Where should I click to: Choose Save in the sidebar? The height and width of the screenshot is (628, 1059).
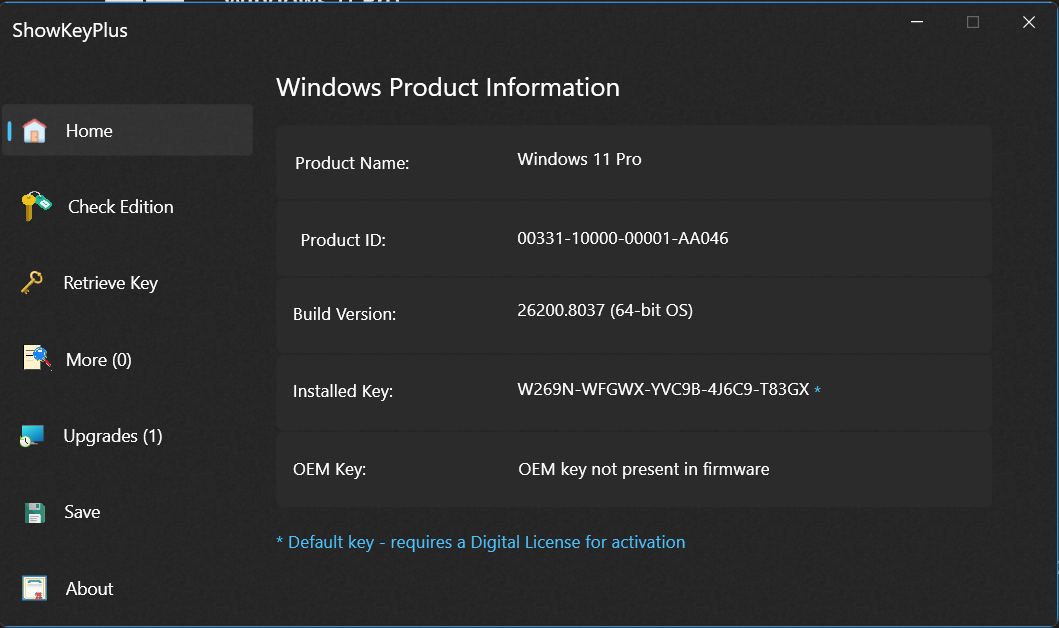tap(82, 512)
